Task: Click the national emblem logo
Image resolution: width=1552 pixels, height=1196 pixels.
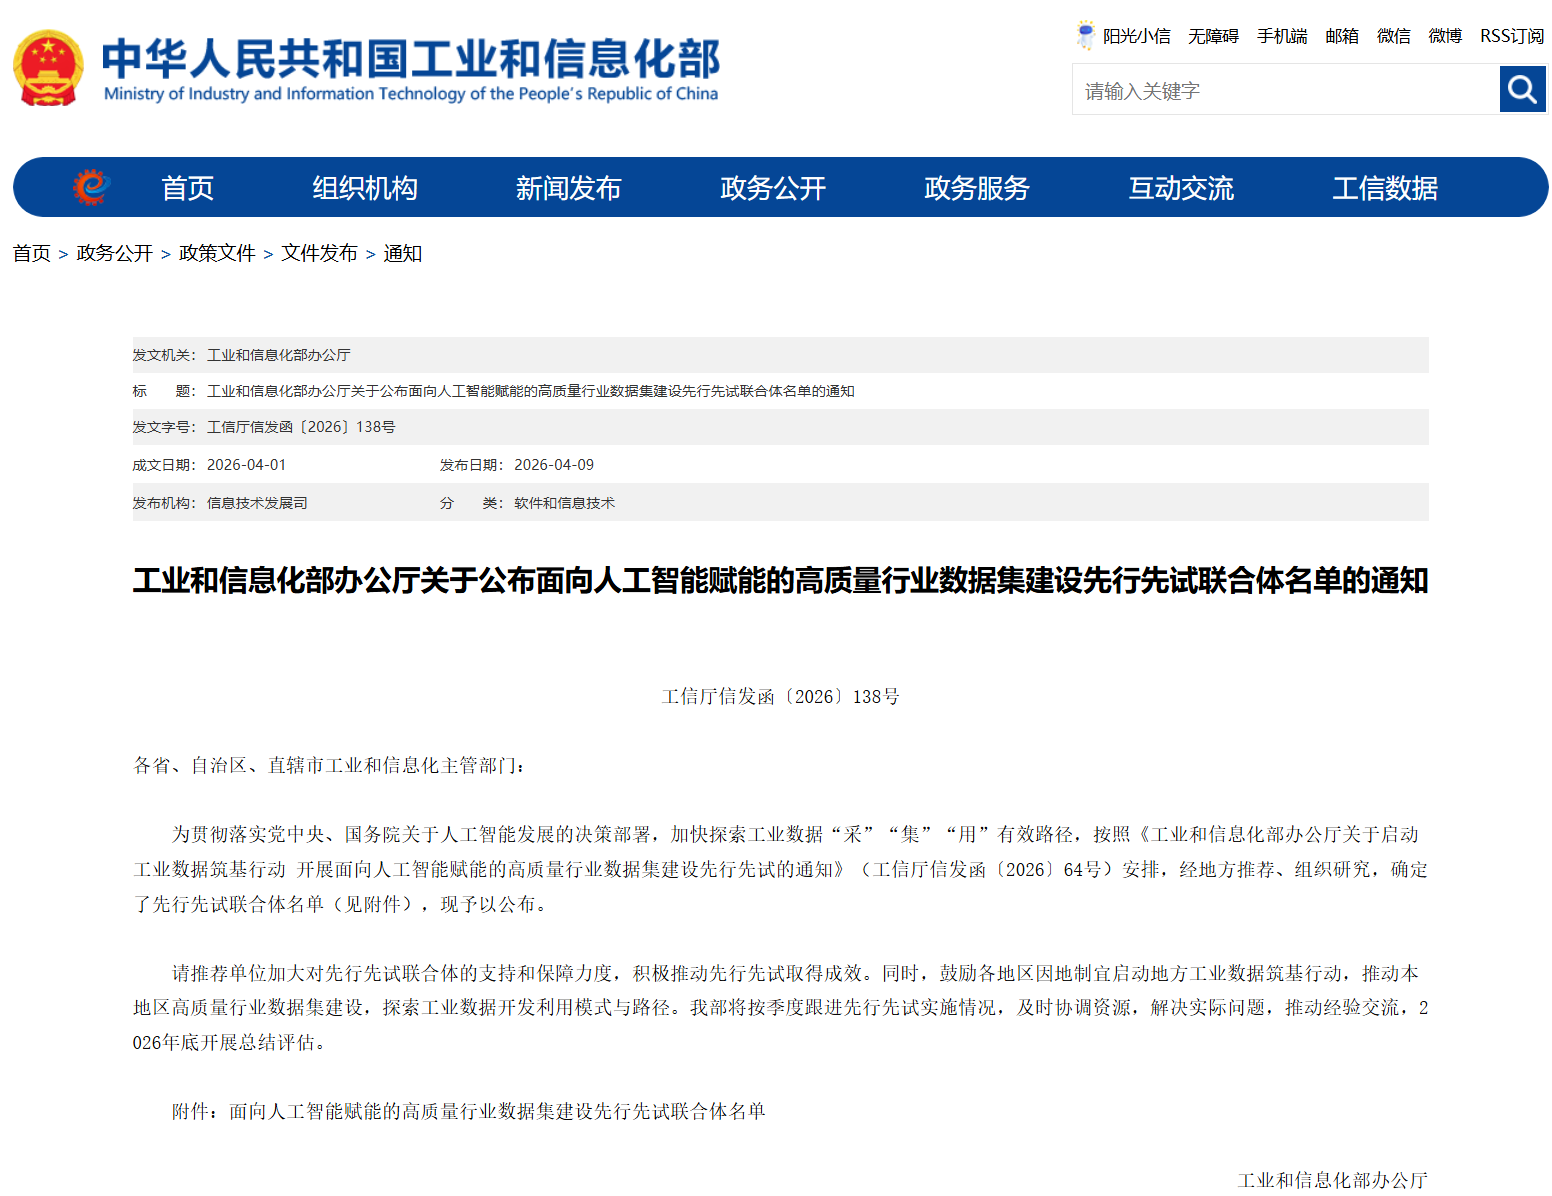Action: click(47, 68)
